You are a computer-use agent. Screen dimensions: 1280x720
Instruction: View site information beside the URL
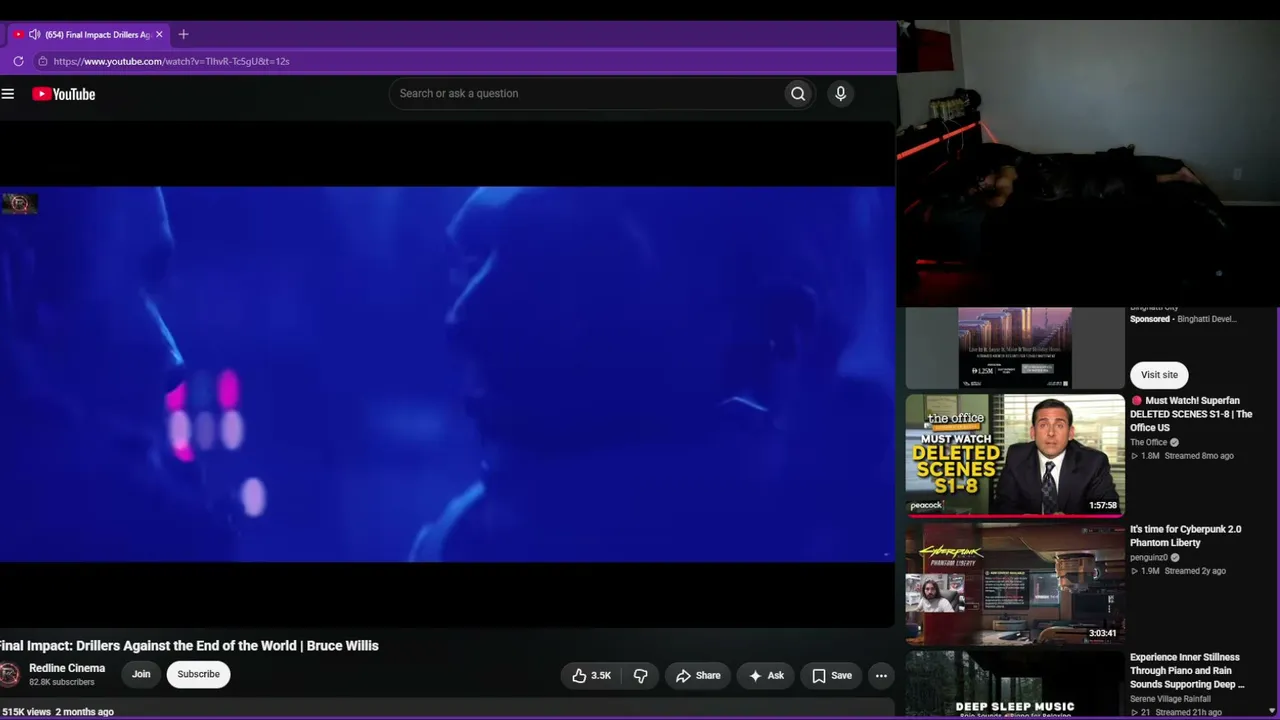click(x=42, y=61)
